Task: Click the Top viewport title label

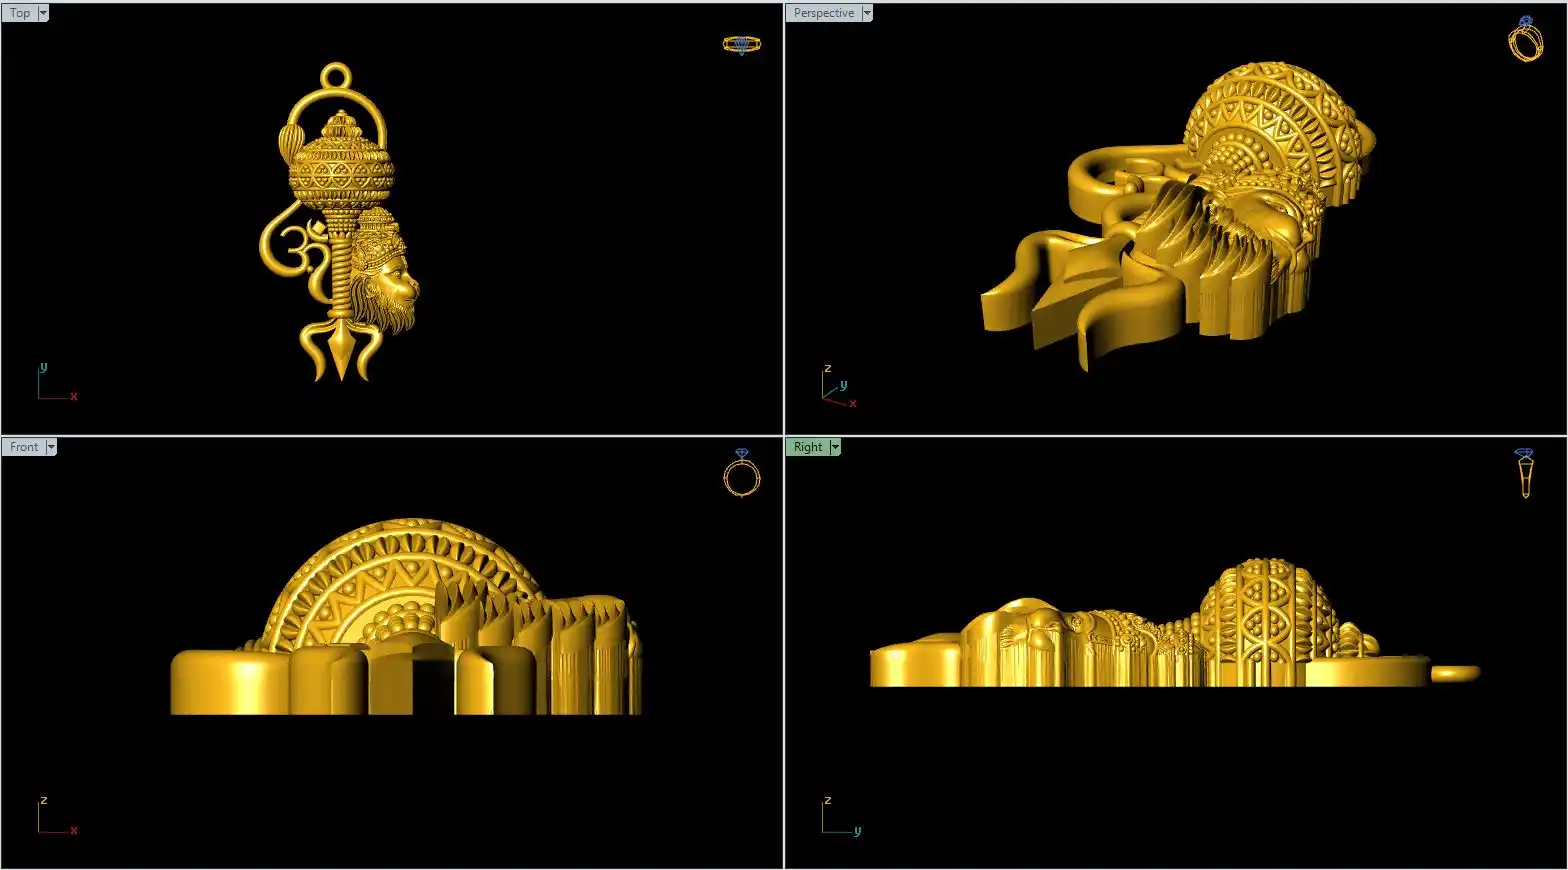Action: [x=20, y=13]
